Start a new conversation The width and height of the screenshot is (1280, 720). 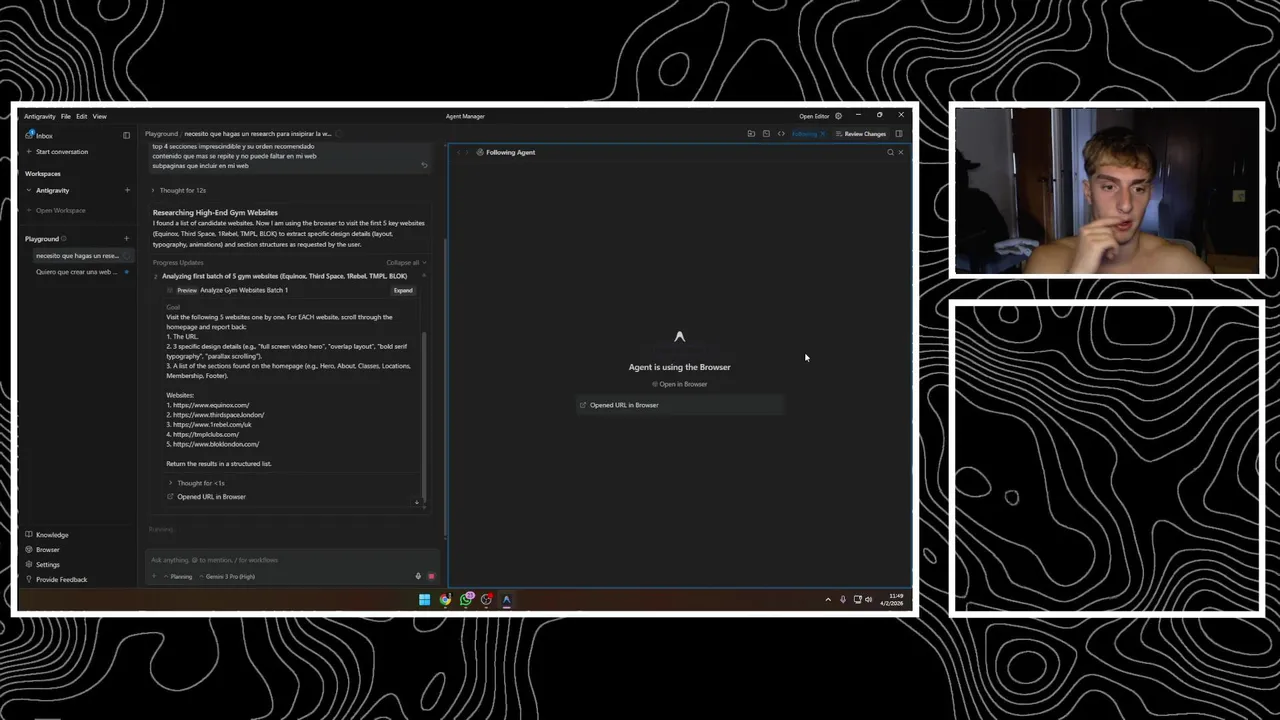[57, 152]
